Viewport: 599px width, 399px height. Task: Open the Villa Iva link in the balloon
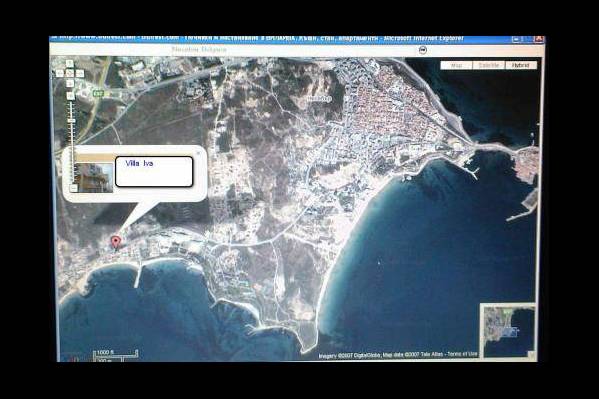(139, 163)
